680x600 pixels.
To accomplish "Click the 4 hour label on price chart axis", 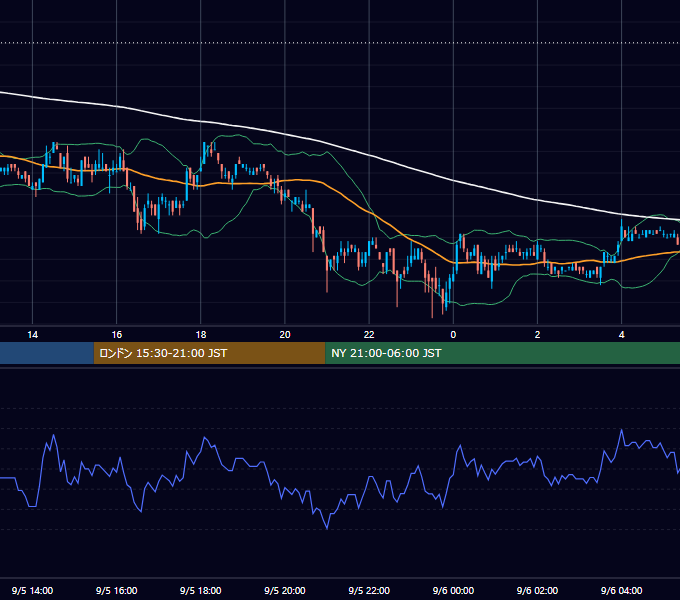I will [x=621, y=335].
